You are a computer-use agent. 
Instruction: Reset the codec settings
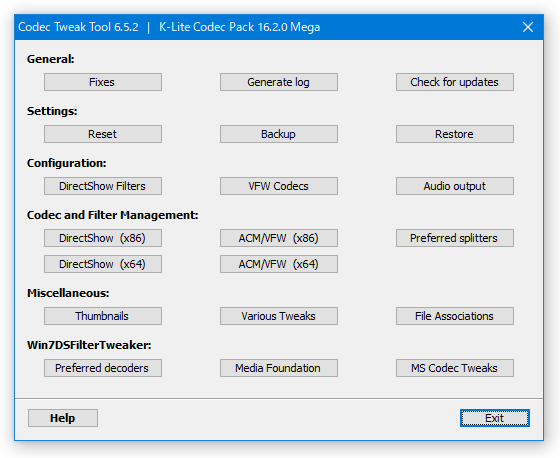(x=103, y=134)
